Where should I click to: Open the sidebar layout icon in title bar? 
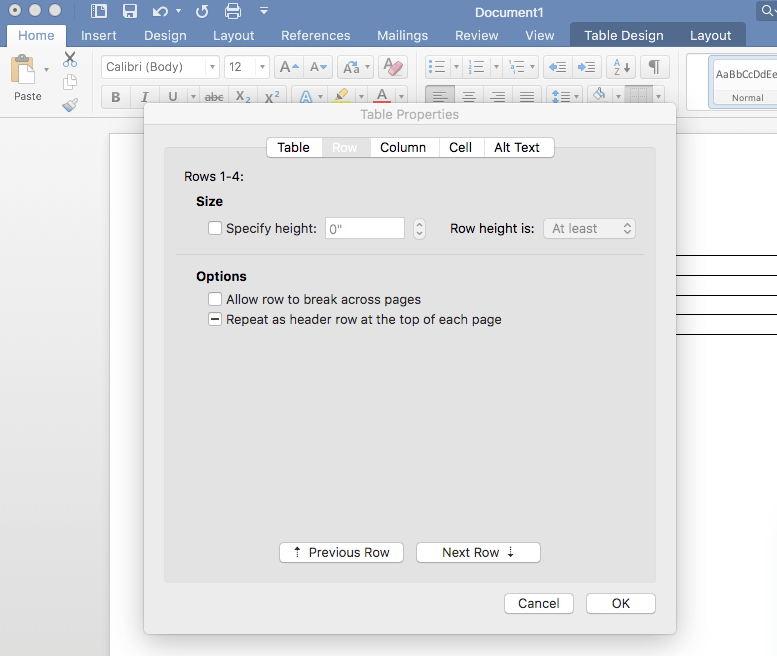(x=99, y=11)
